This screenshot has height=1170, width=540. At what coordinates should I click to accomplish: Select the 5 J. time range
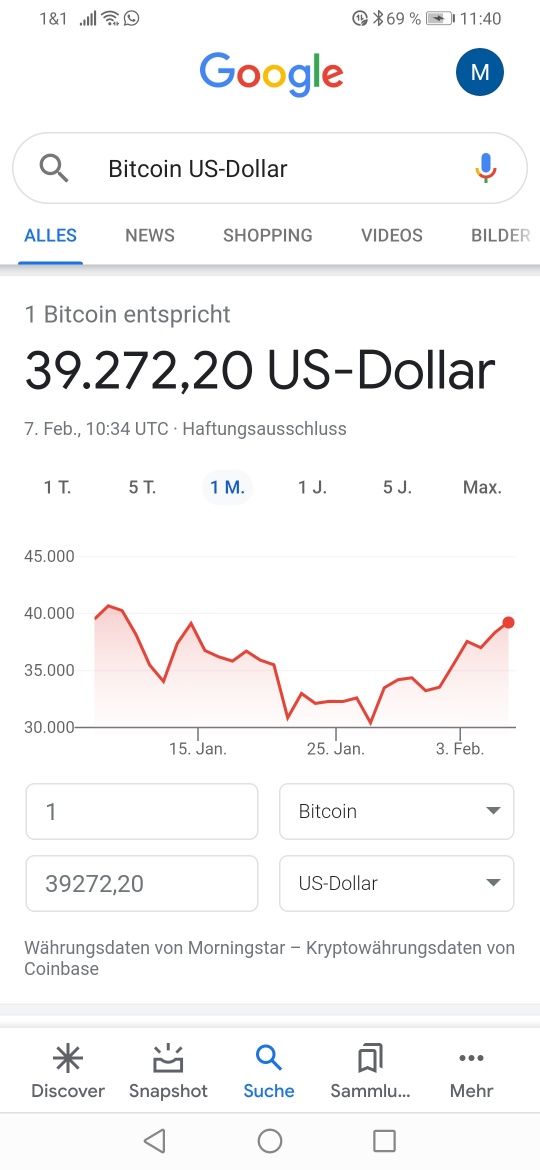(398, 488)
